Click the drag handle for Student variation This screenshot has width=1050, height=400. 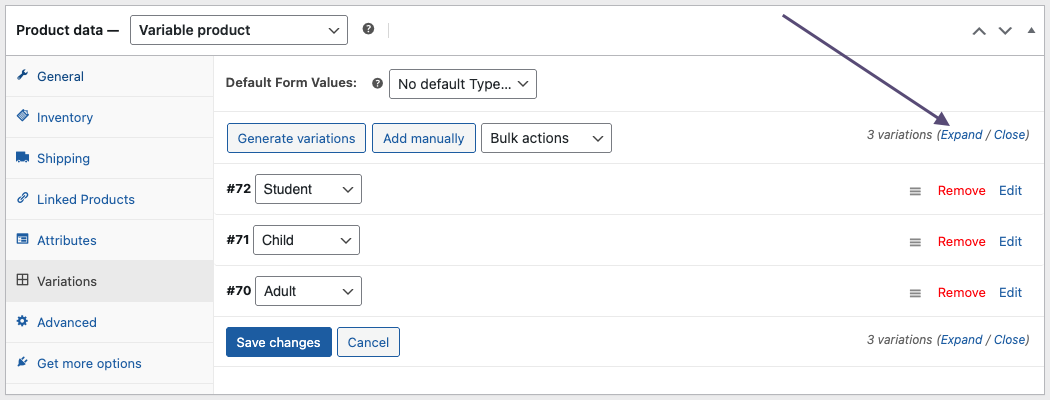coord(915,191)
